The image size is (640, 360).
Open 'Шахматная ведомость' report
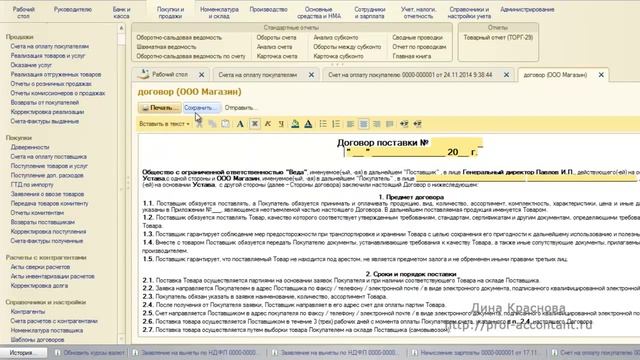(x=166, y=47)
